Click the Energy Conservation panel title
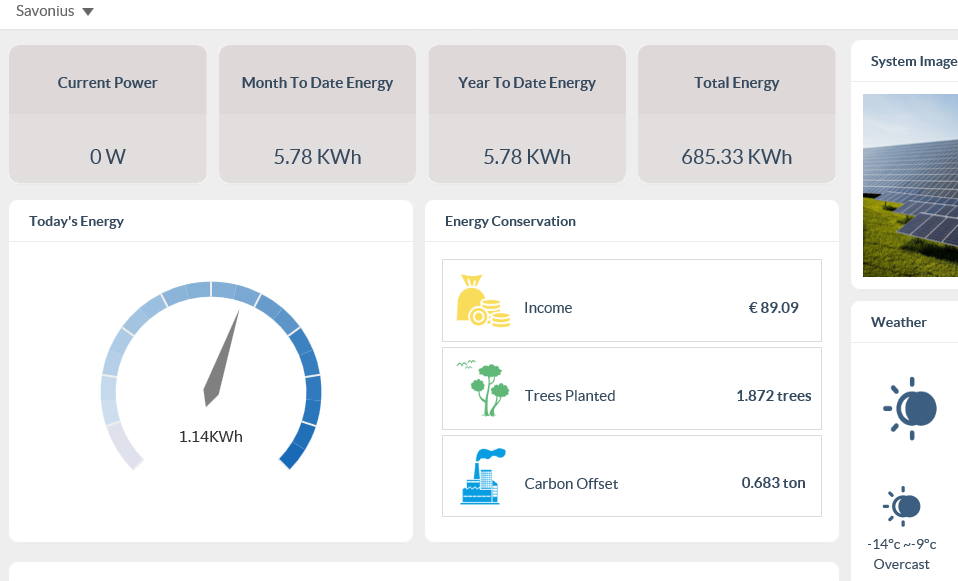 point(510,221)
